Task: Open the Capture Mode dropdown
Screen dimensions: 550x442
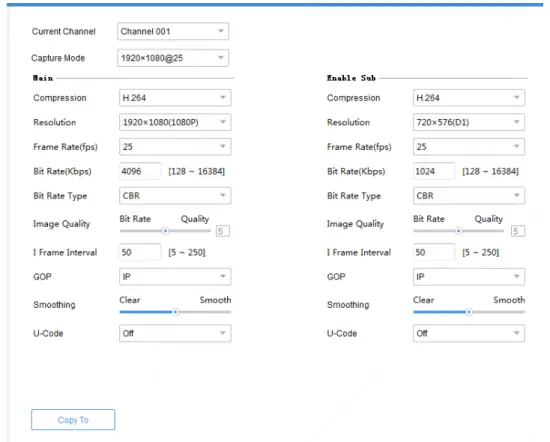Action: (x=173, y=58)
